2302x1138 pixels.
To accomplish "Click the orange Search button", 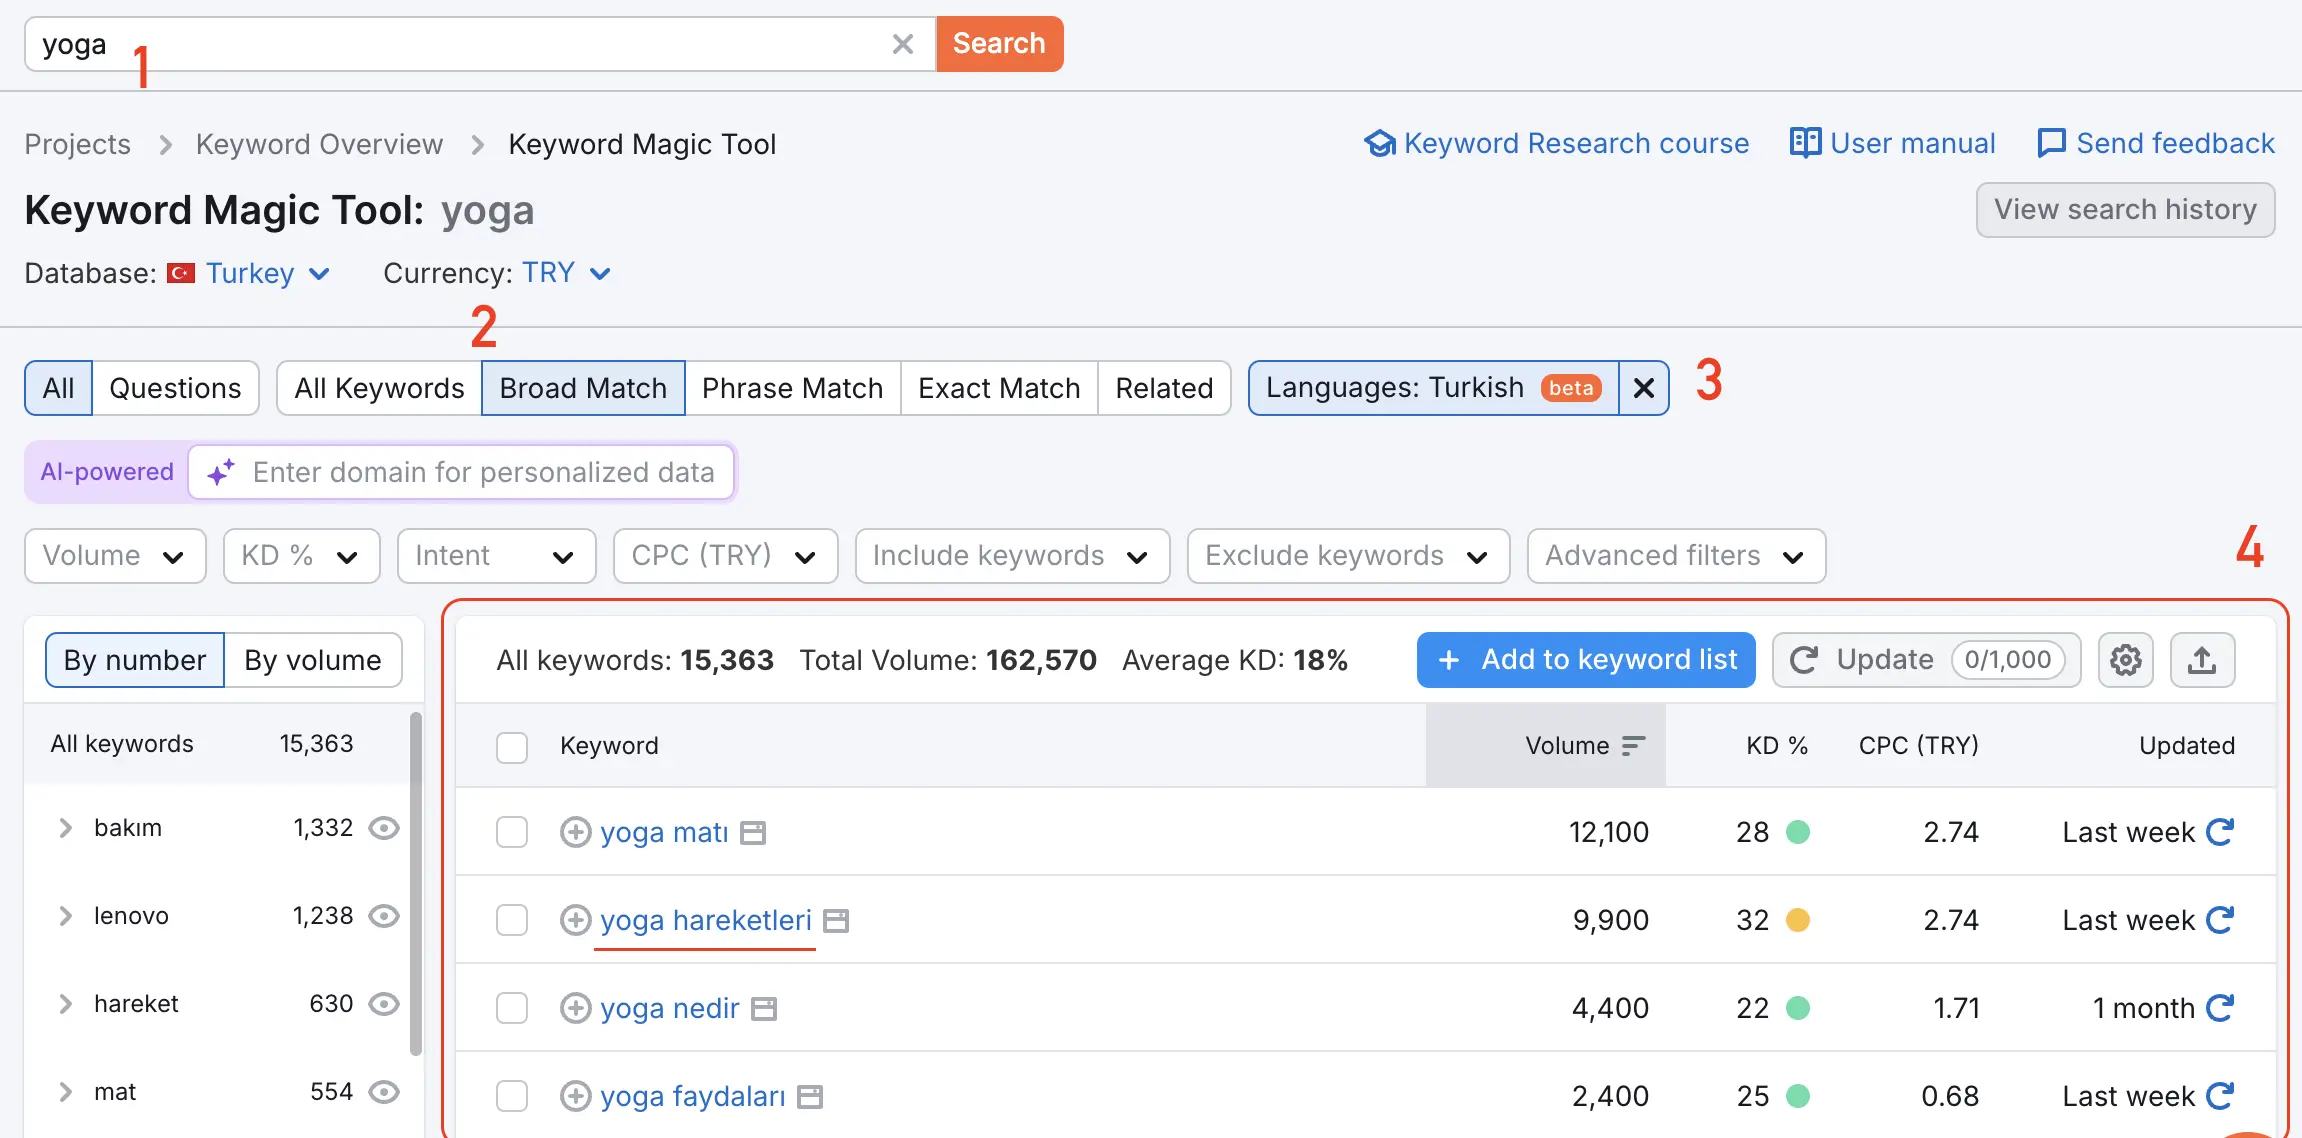I will click(999, 44).
